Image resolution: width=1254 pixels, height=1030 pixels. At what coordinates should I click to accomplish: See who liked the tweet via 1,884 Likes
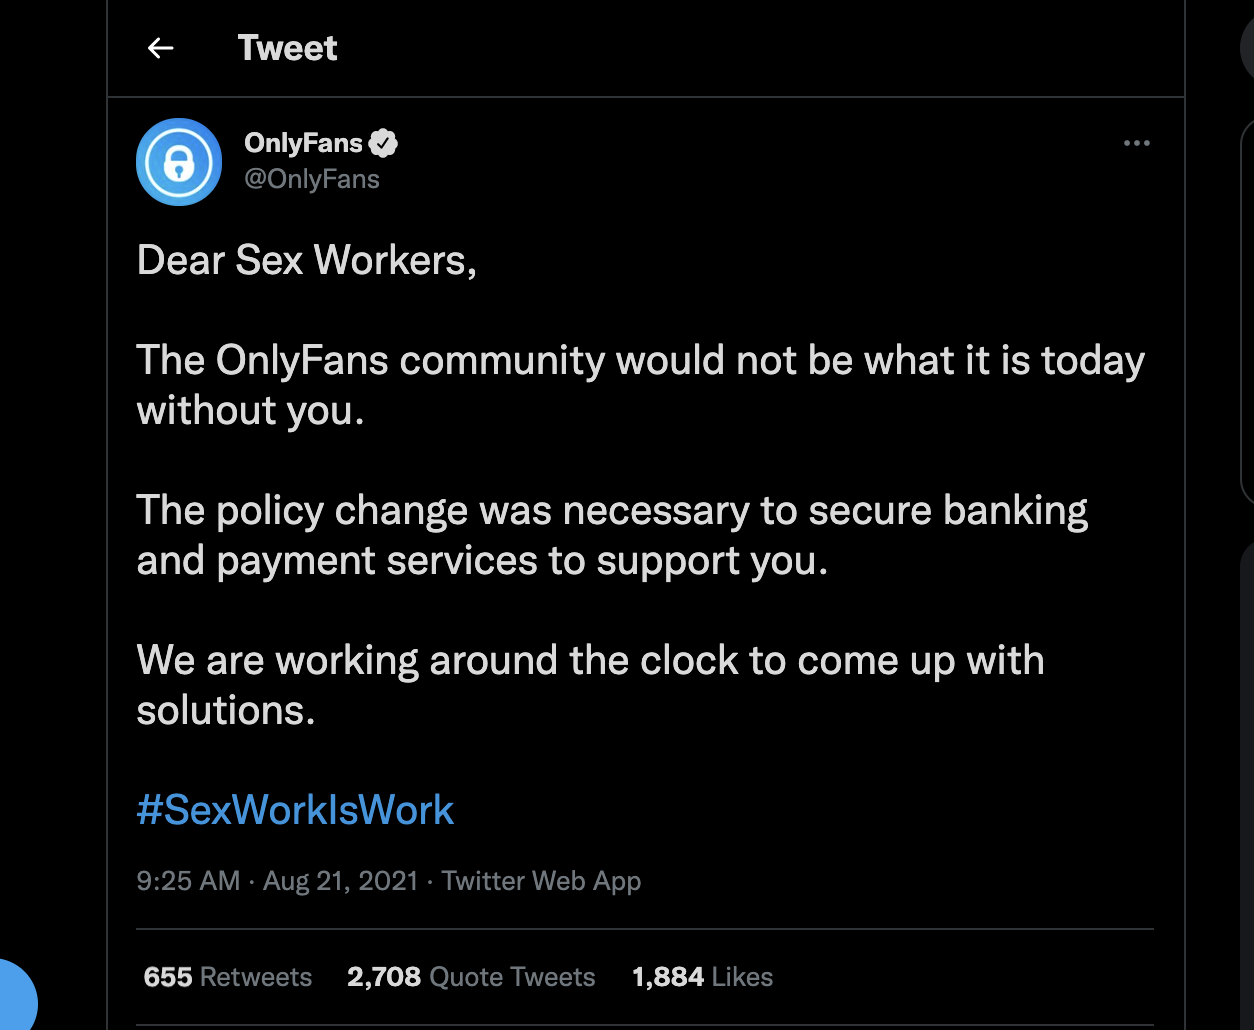tap(702, 977)
